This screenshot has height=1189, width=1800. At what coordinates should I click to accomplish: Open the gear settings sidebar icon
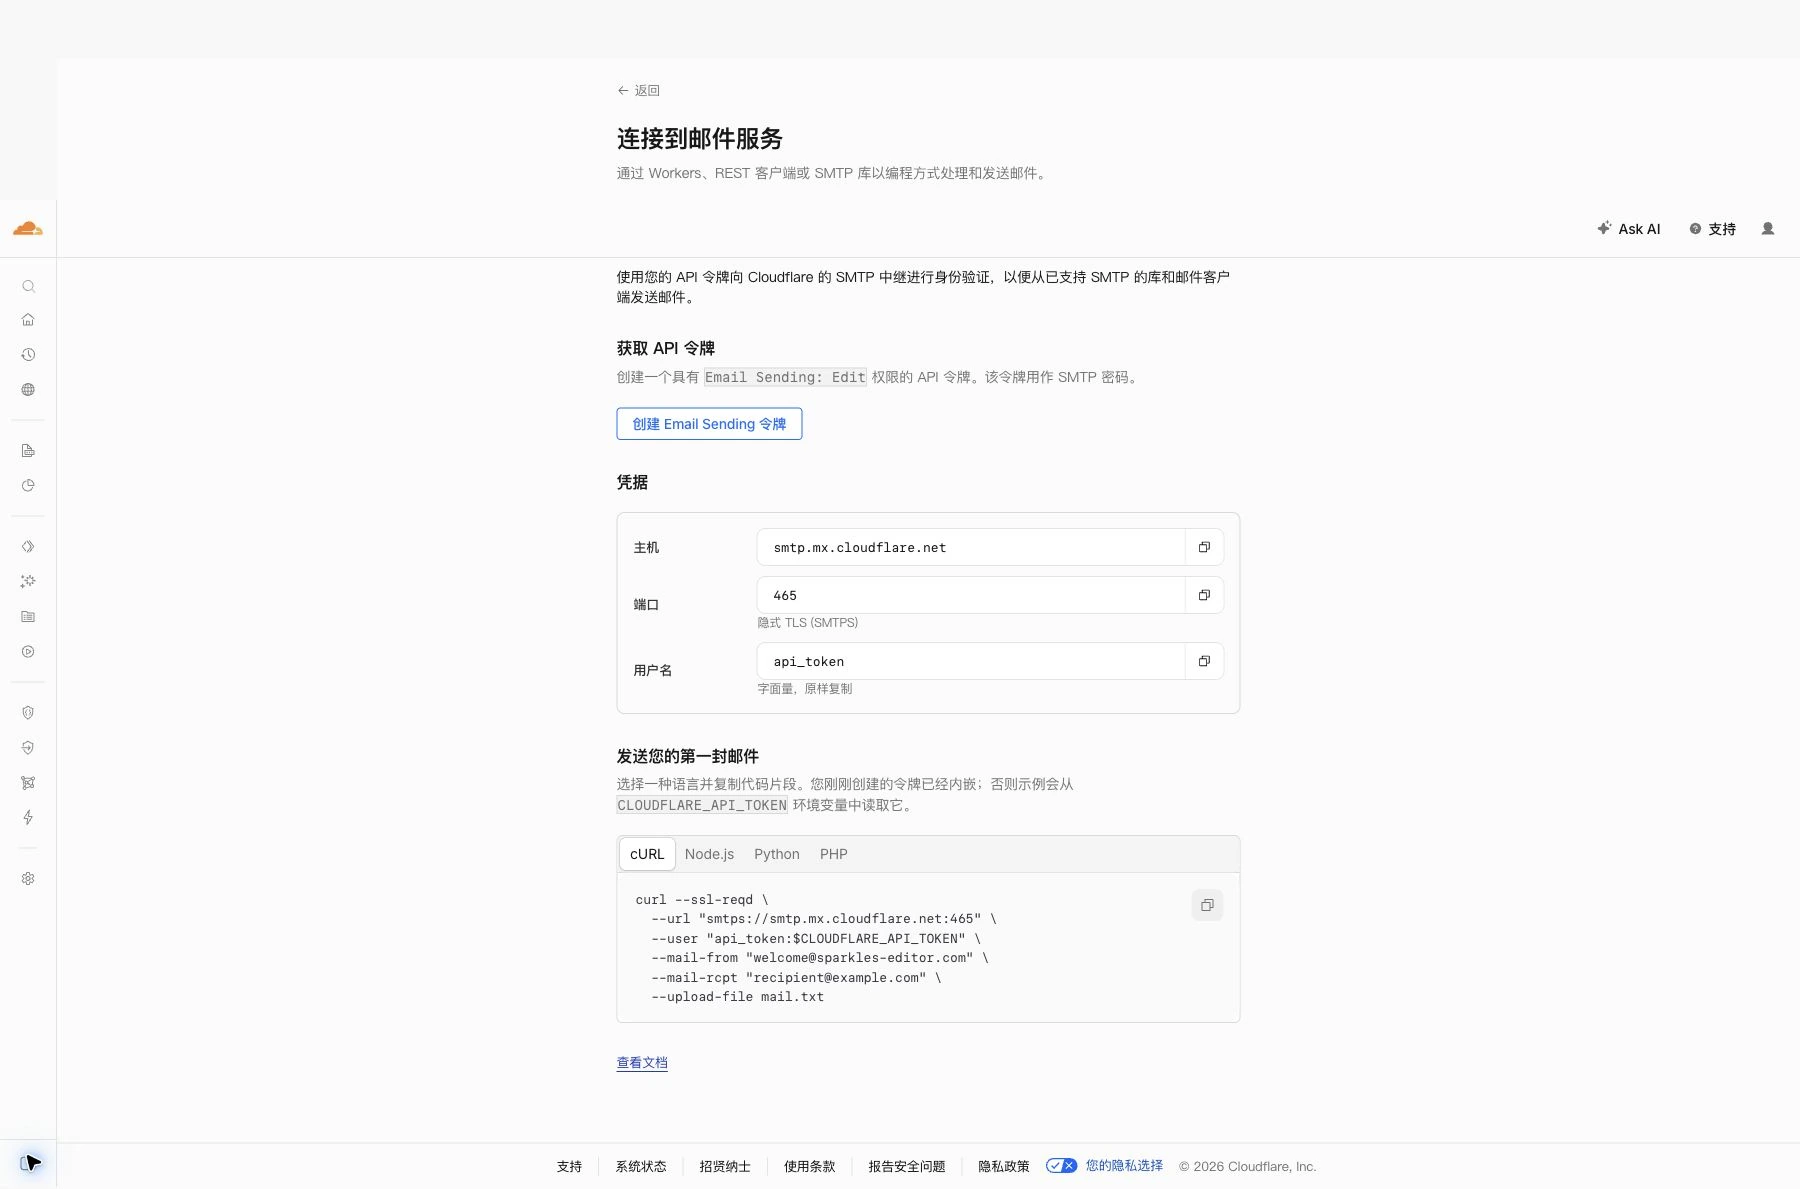[28, 879]
